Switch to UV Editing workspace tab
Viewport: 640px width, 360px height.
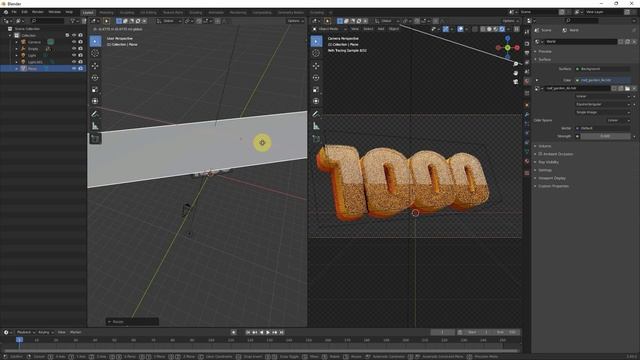148,13
